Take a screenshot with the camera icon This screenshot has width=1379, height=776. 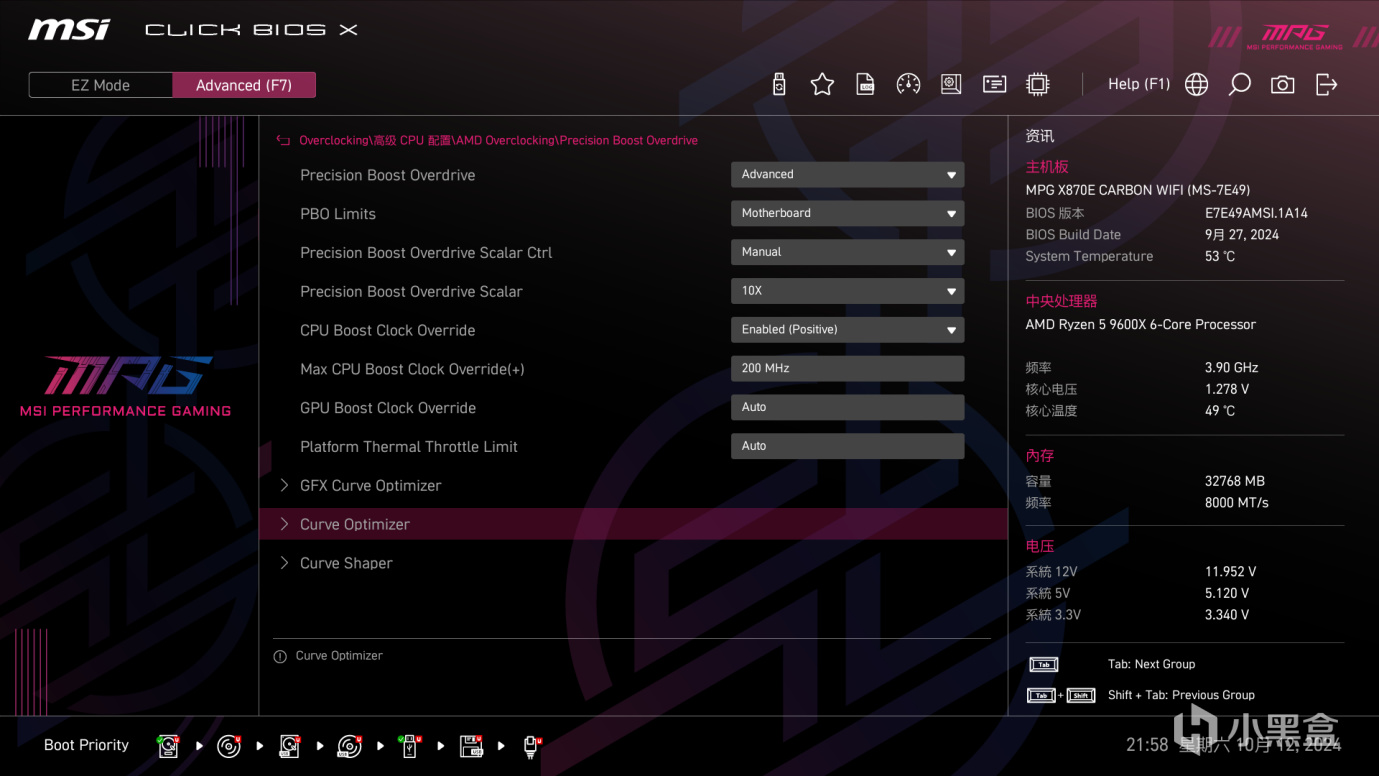point(1282,85)
